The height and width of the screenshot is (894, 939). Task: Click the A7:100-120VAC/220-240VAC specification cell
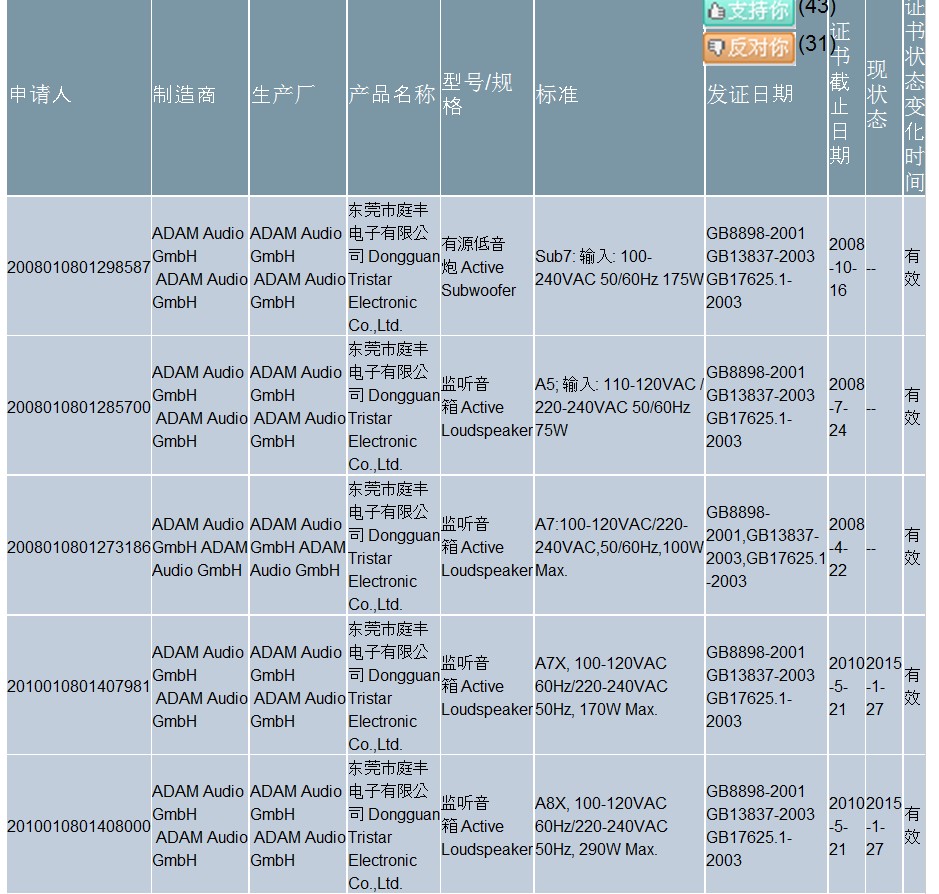[619, 547]
